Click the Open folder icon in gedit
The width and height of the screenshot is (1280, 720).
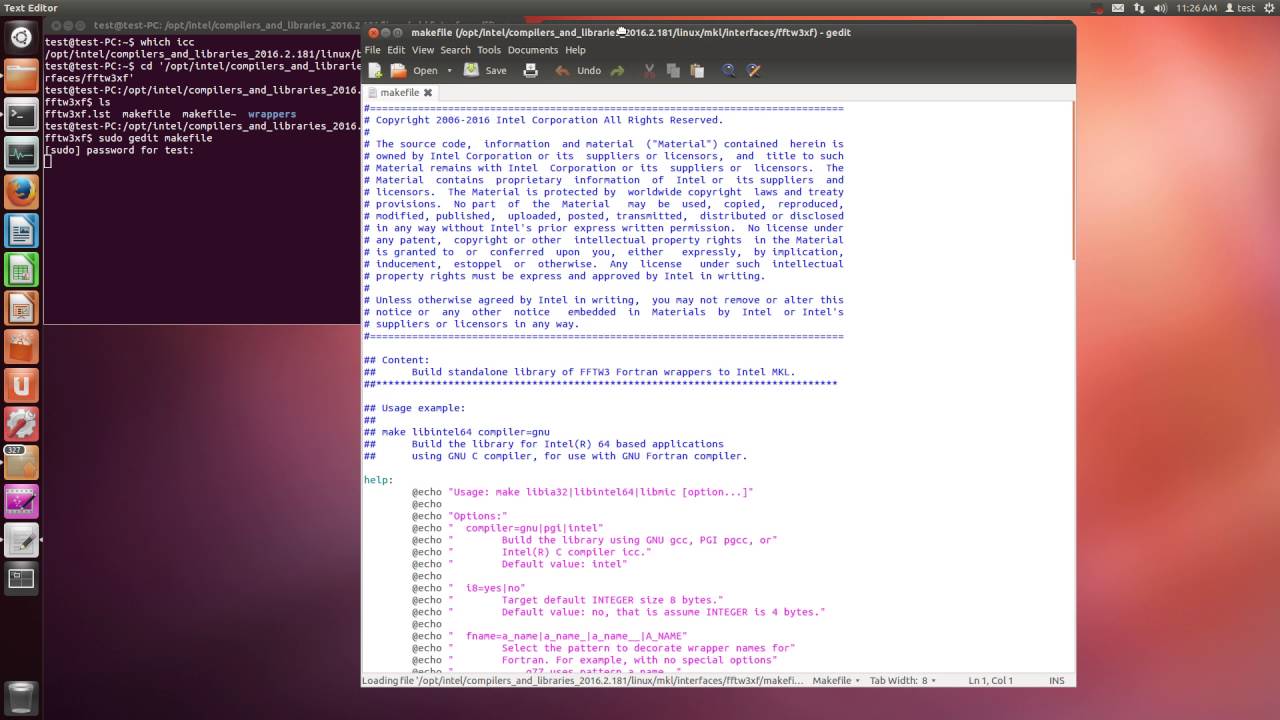coord(398,70)
